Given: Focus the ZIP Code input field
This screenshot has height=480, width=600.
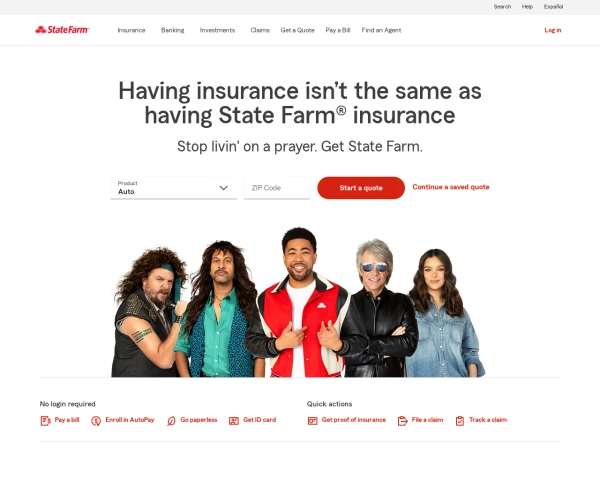Looking at the screenshot, I should tap(277, 188).
